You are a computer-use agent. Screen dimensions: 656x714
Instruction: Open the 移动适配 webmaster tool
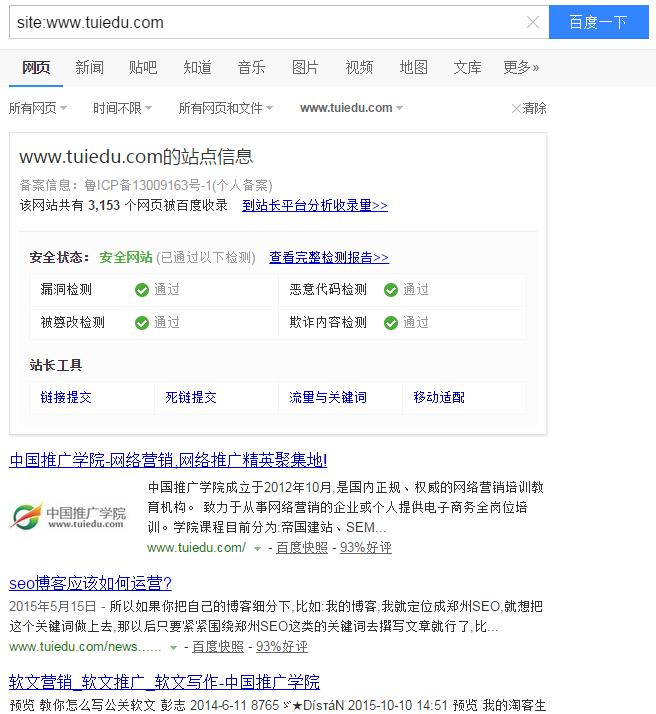tap(439, 398)
